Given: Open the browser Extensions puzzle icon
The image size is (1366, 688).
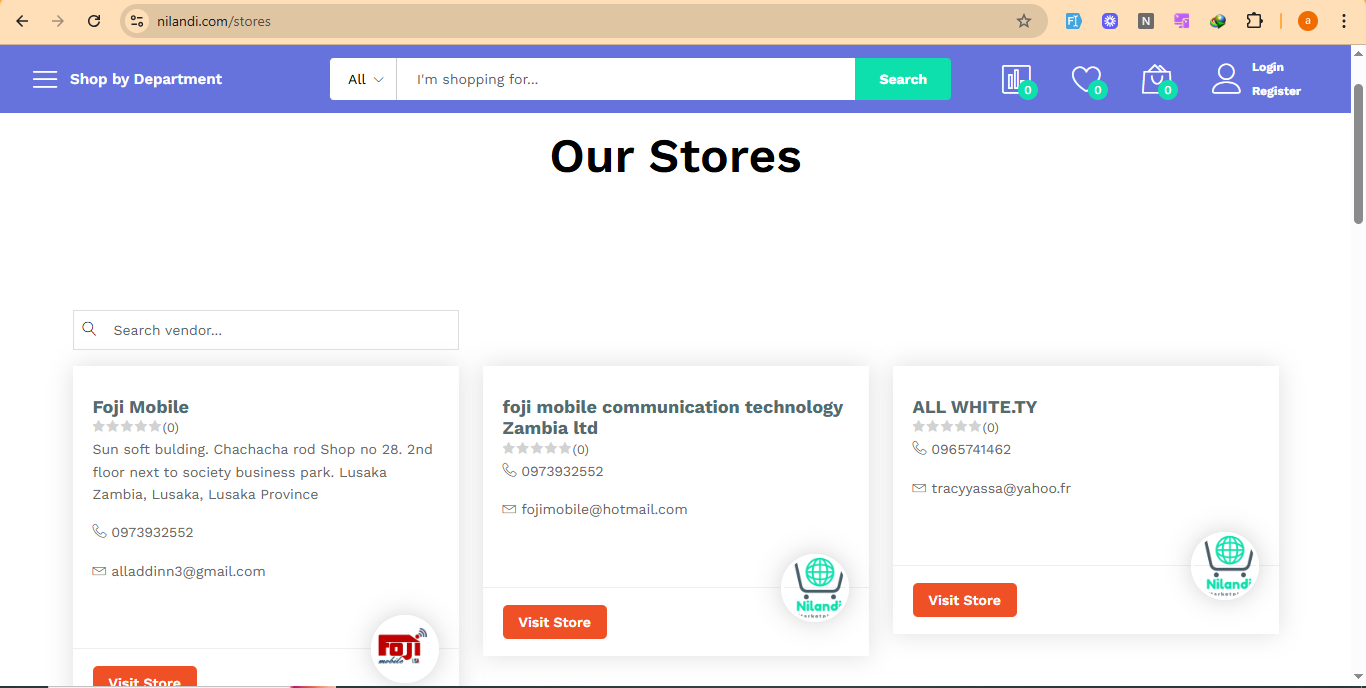Looking at the screenshot, I should [1254, 21].
